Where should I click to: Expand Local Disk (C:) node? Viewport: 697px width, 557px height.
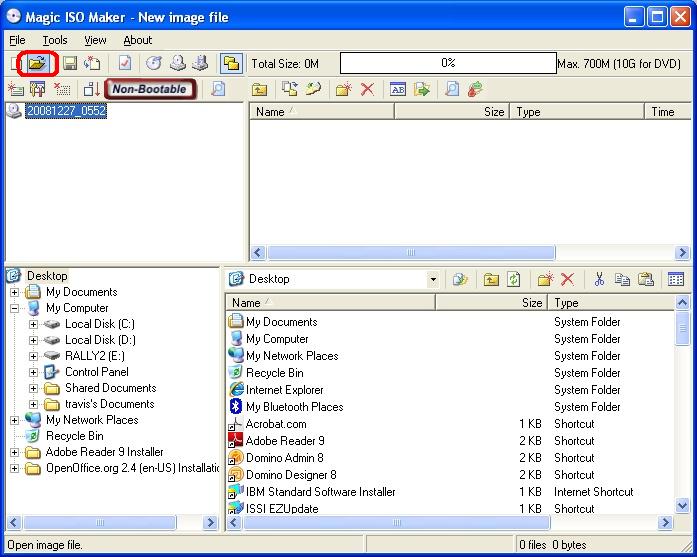[33, 325]
